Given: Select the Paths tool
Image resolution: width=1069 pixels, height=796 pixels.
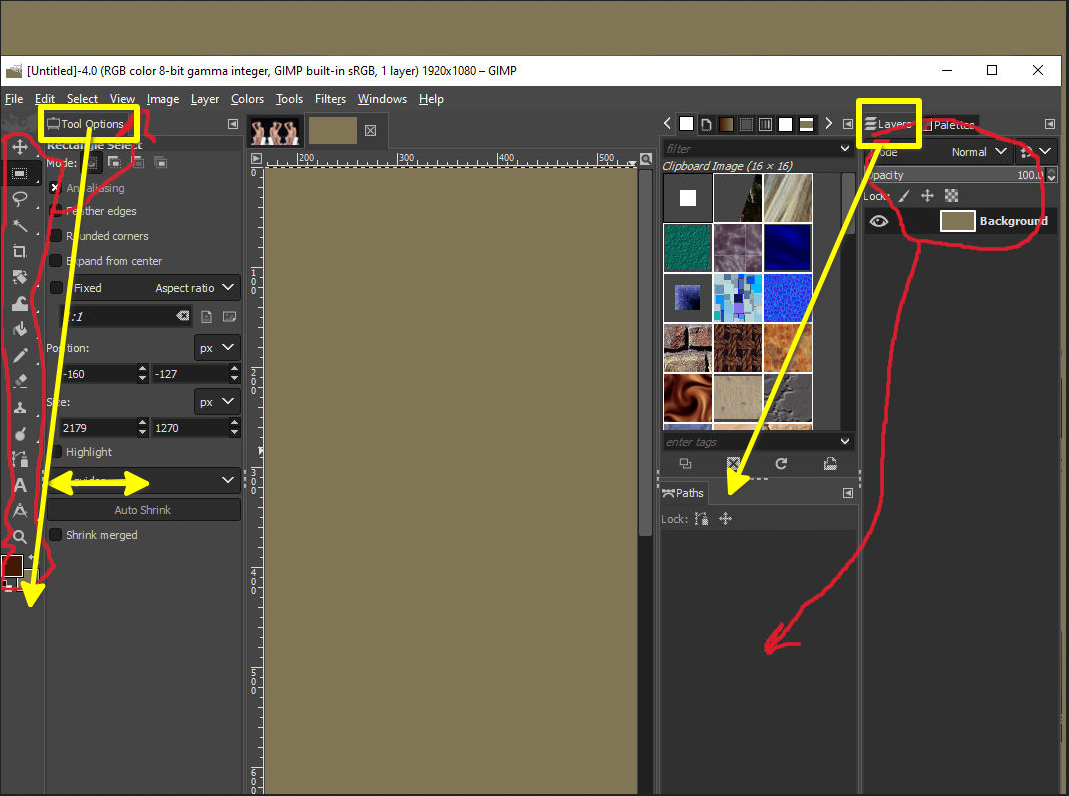Looking at the screenshot, I should (x=20, y=459).
